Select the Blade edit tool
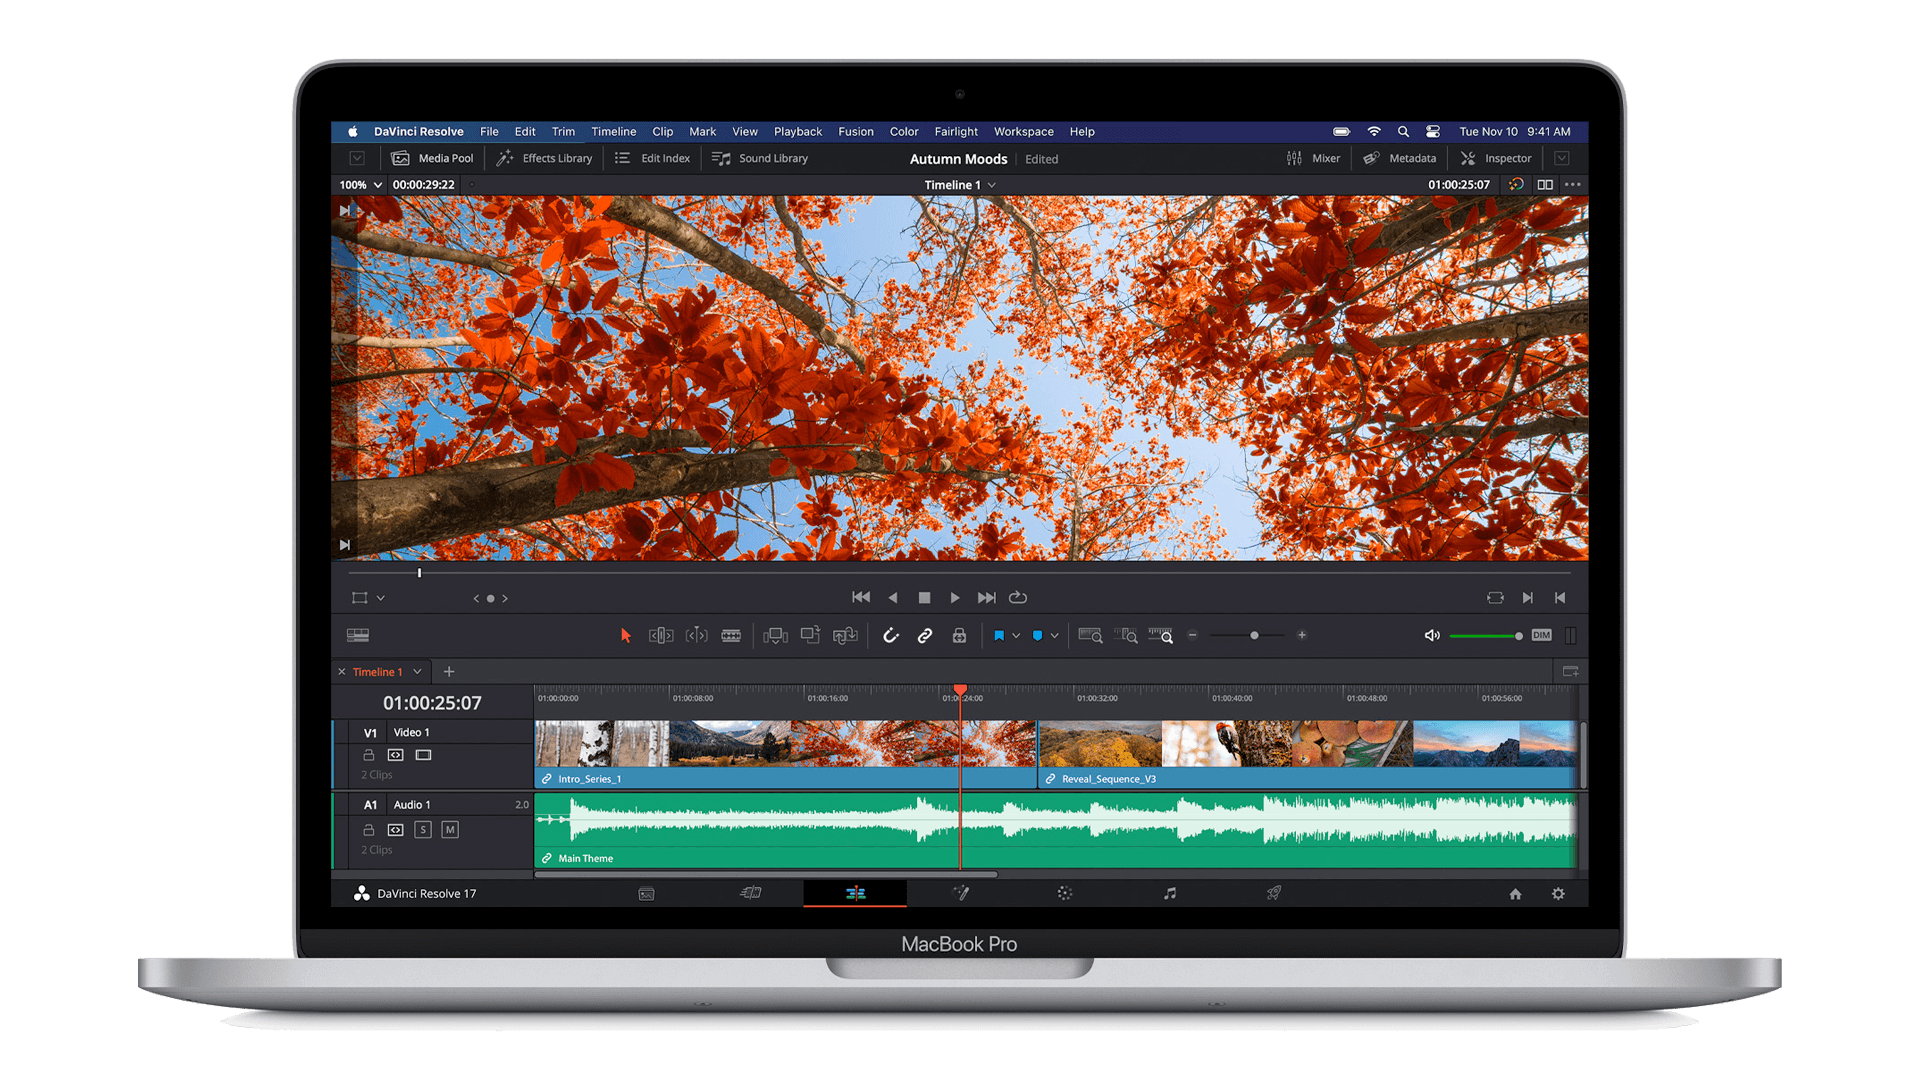Image resolution: width=1920 pixels, height=1080 pixels. [x=731, y=636]
